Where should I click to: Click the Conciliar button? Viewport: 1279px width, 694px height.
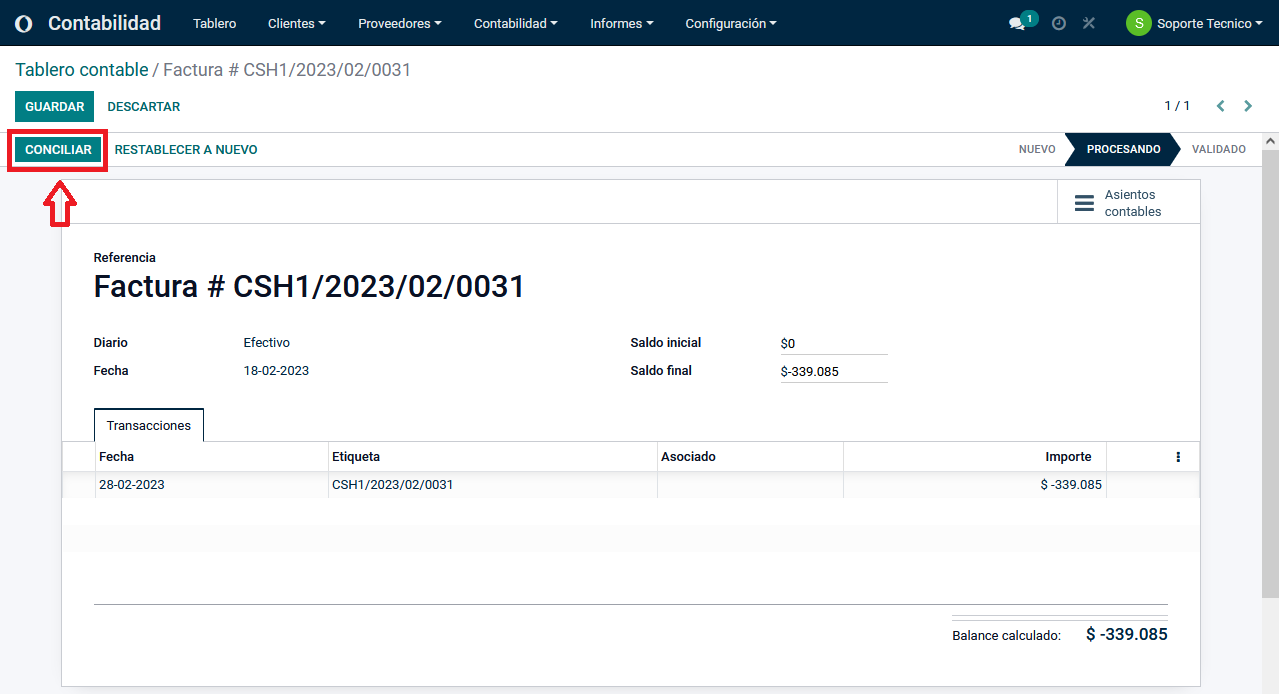click(58, 150)
